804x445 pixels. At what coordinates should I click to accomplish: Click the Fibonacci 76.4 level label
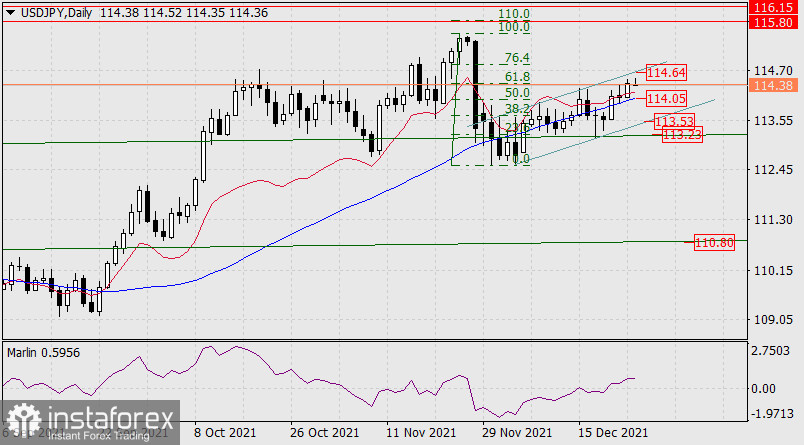tap(516, 58)
